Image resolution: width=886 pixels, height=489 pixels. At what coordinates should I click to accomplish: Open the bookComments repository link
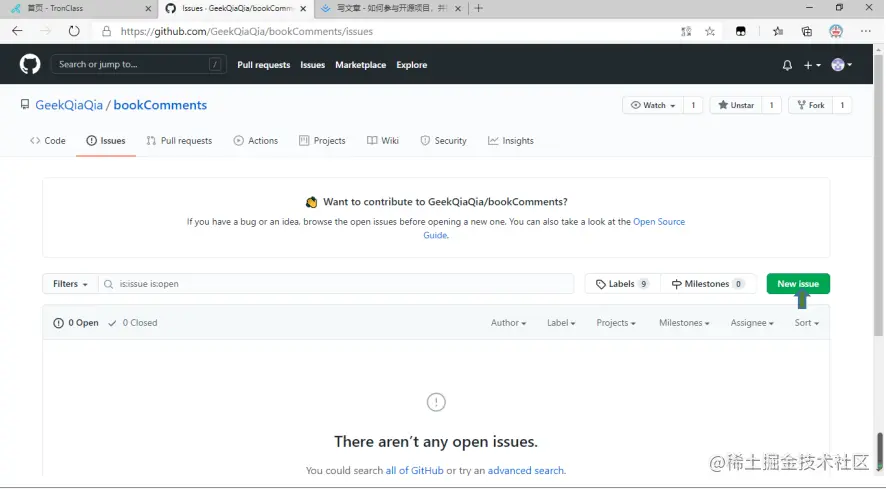160,105
